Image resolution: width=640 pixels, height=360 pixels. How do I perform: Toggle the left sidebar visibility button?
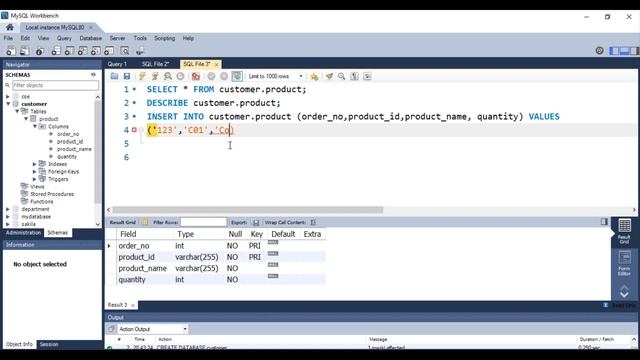click(x=614, y=51)
